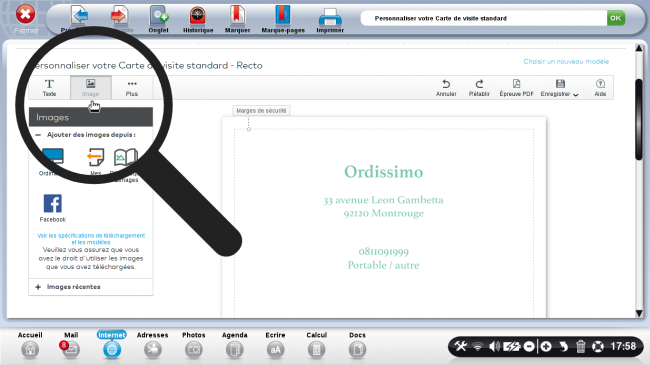Open the settings tools tray icon
The height and width of the screenshot is (365, 650).
461,346
